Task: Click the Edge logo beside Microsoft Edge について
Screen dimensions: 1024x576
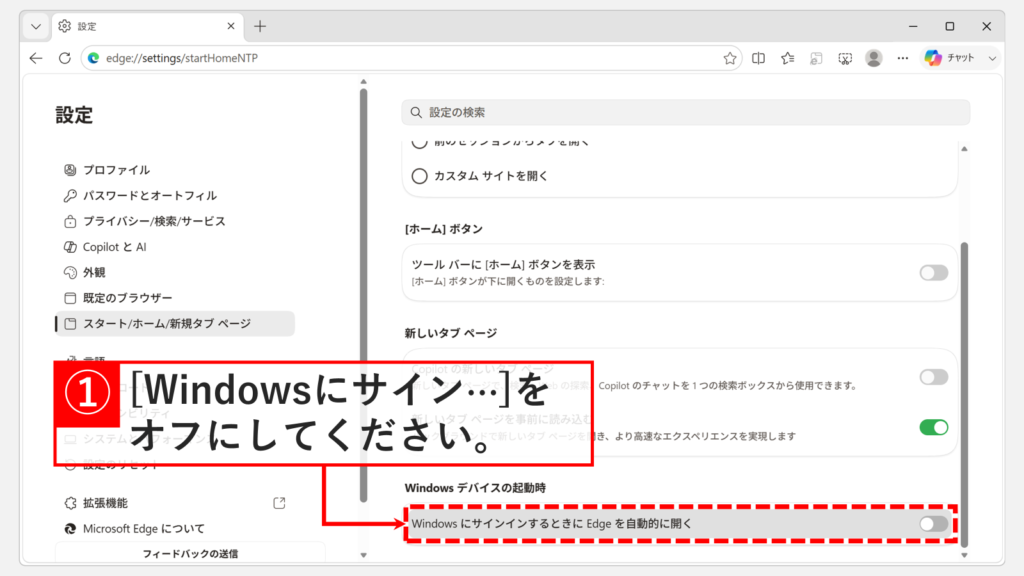Action: (x=70, y=528)
